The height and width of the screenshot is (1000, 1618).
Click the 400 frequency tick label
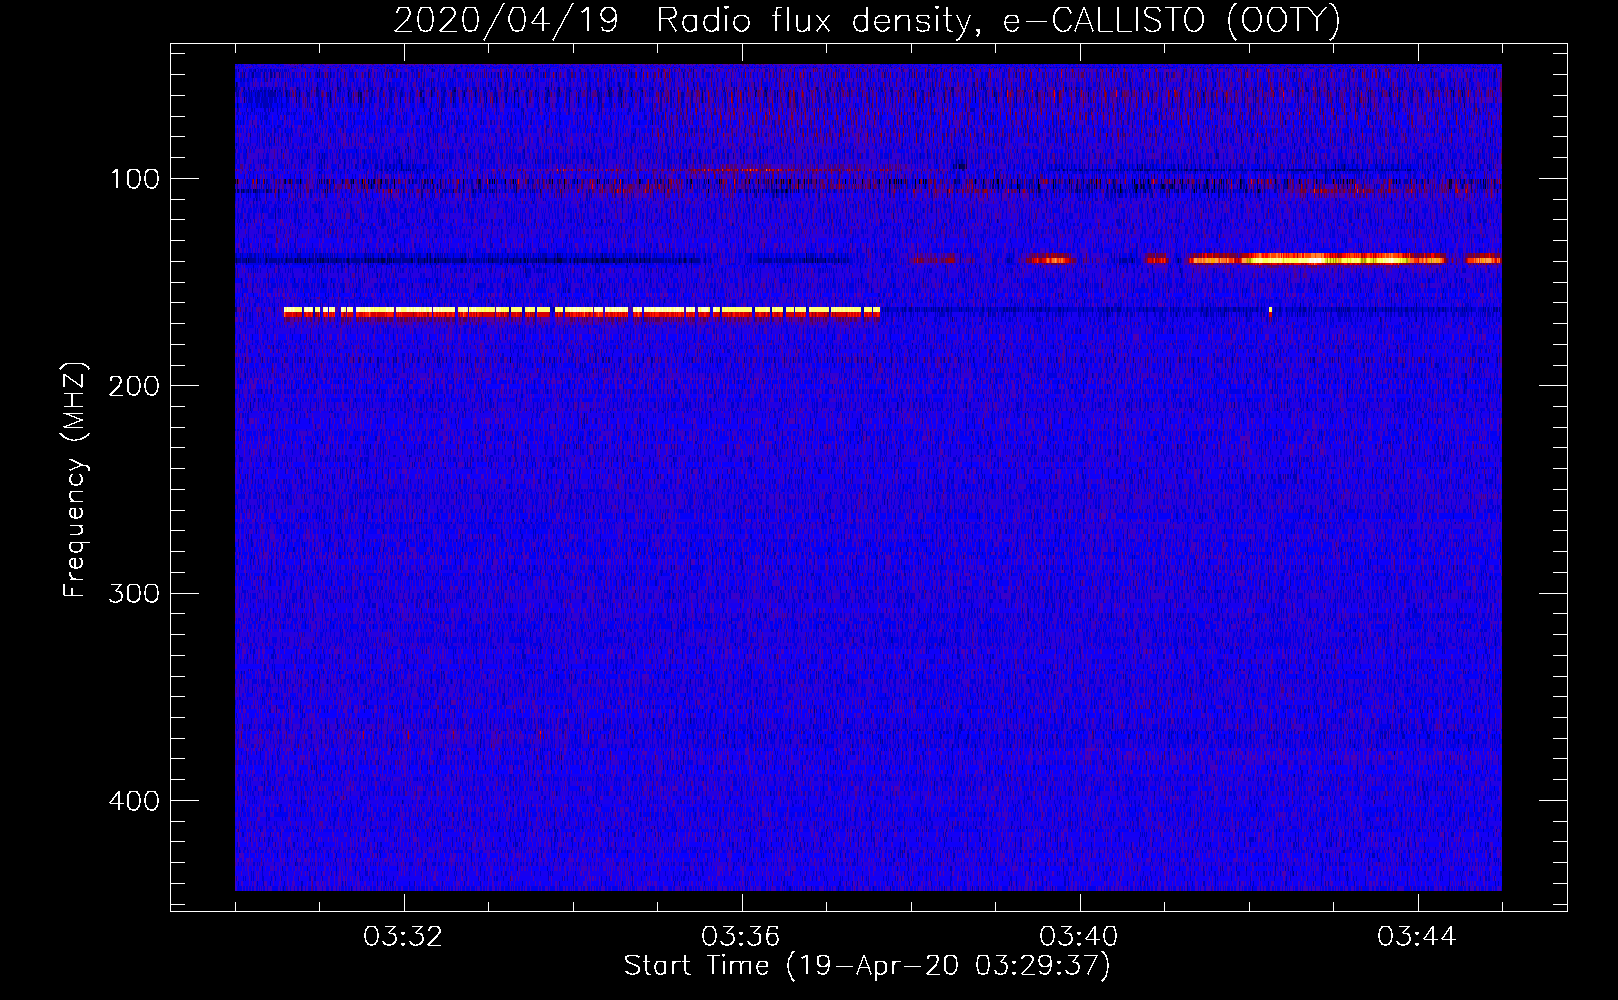click(x=133, y=801)
